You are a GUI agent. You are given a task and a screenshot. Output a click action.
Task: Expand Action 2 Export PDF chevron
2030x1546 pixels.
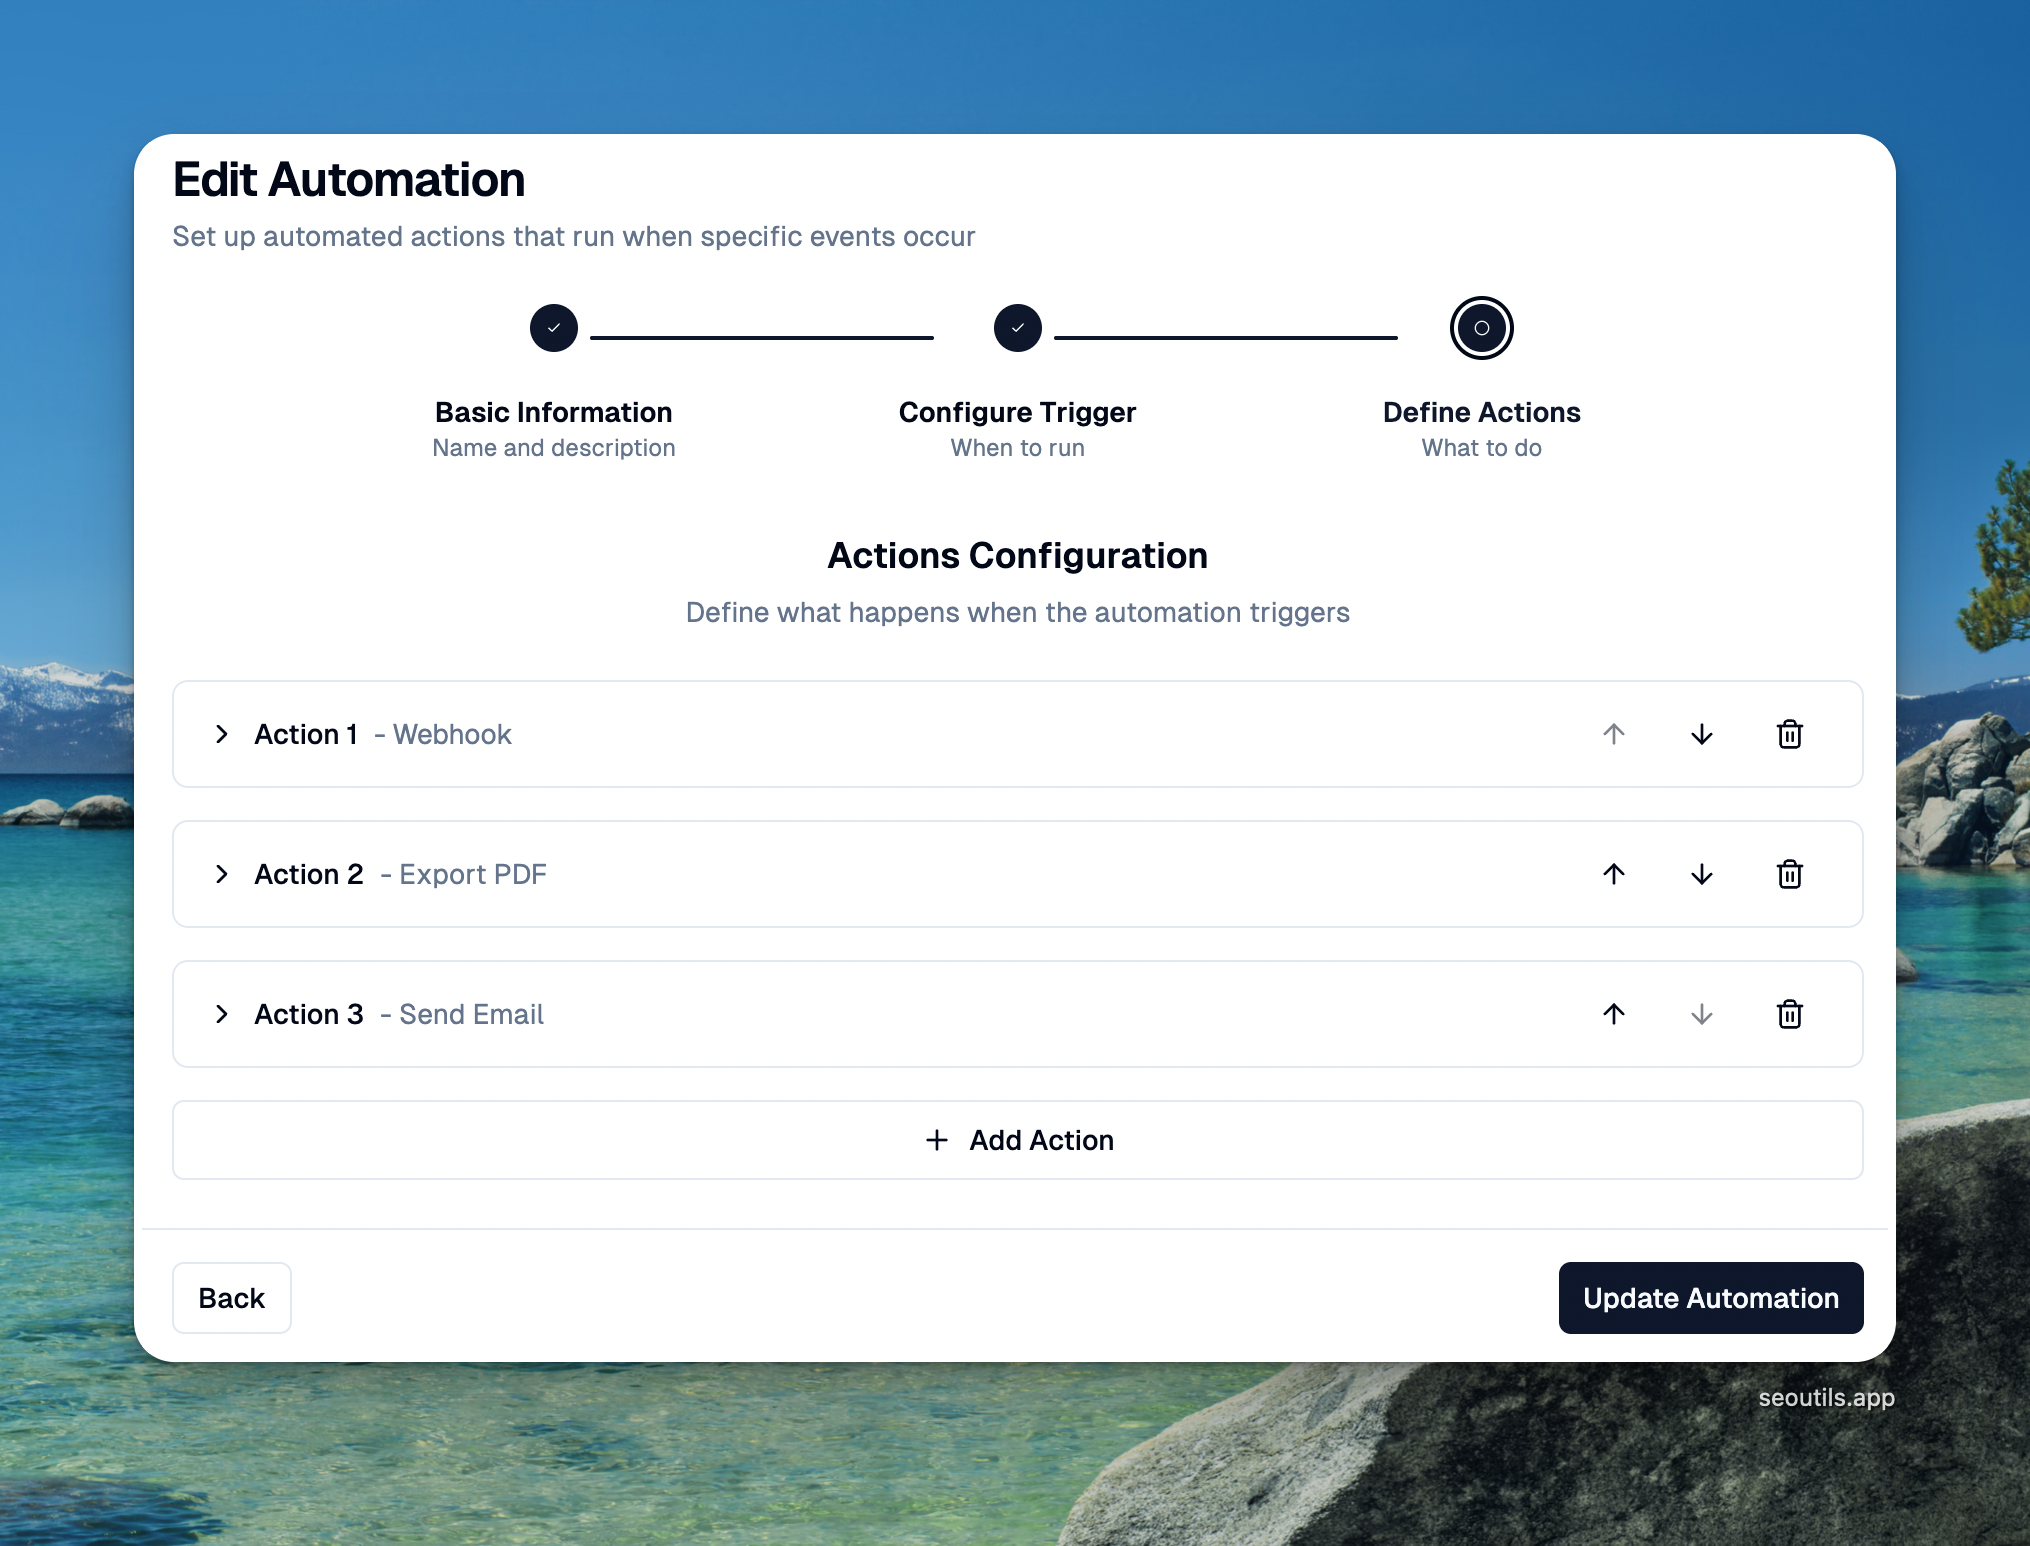pos(222,874)
